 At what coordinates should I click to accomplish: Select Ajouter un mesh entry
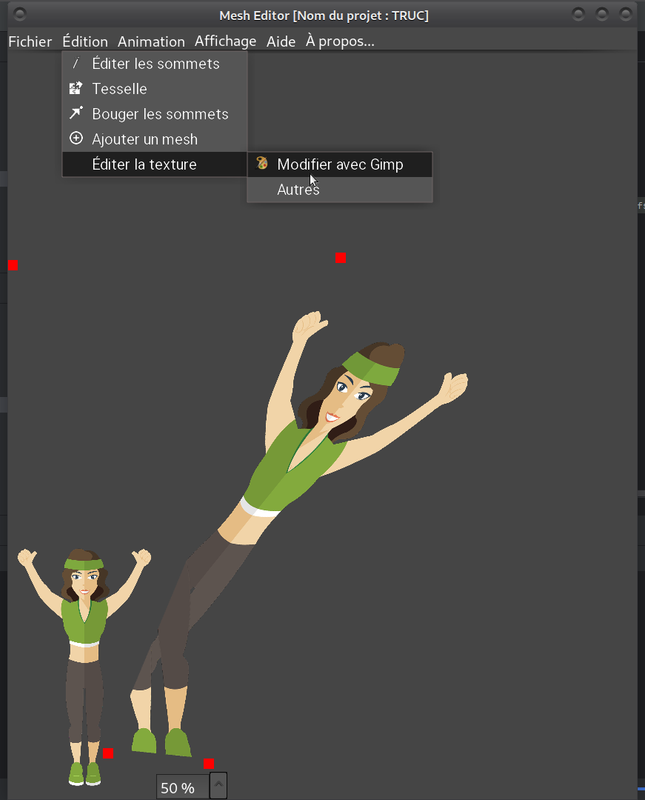coord(155,139)
